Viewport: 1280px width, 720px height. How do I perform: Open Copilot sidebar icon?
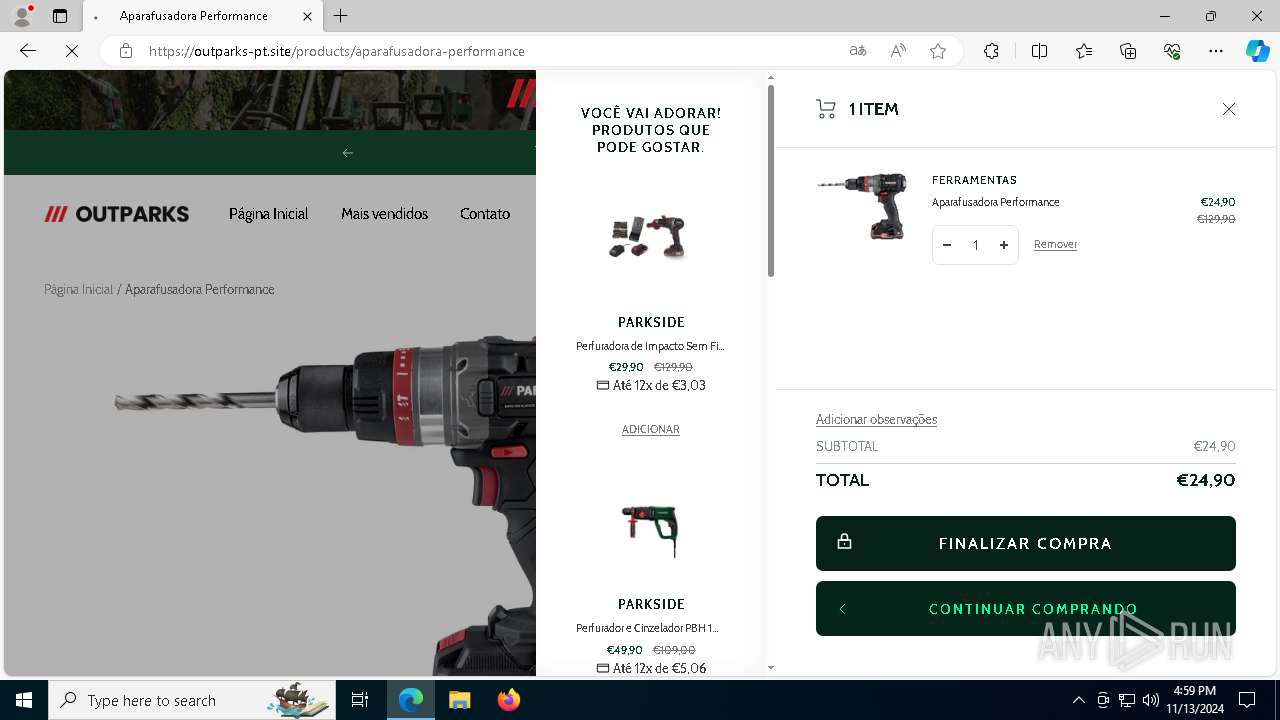(1258, 51)
